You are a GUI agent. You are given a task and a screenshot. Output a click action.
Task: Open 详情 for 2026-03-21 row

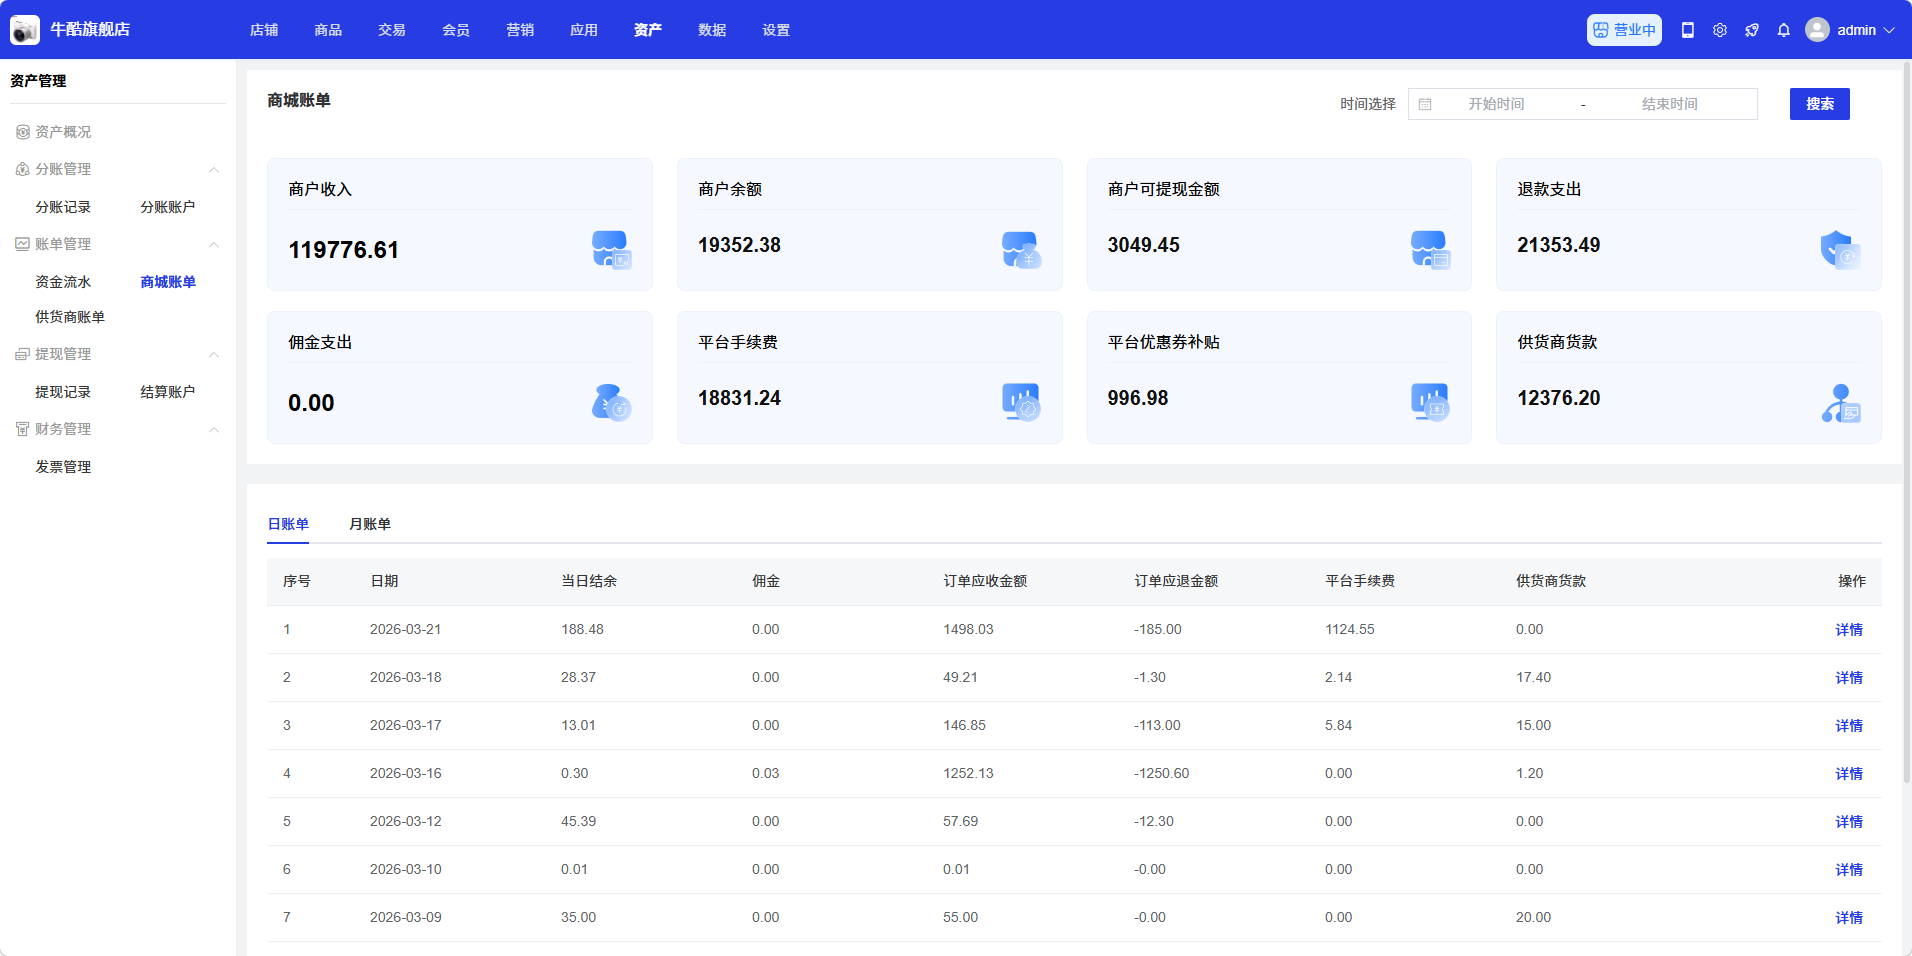tap(1848, 630)
